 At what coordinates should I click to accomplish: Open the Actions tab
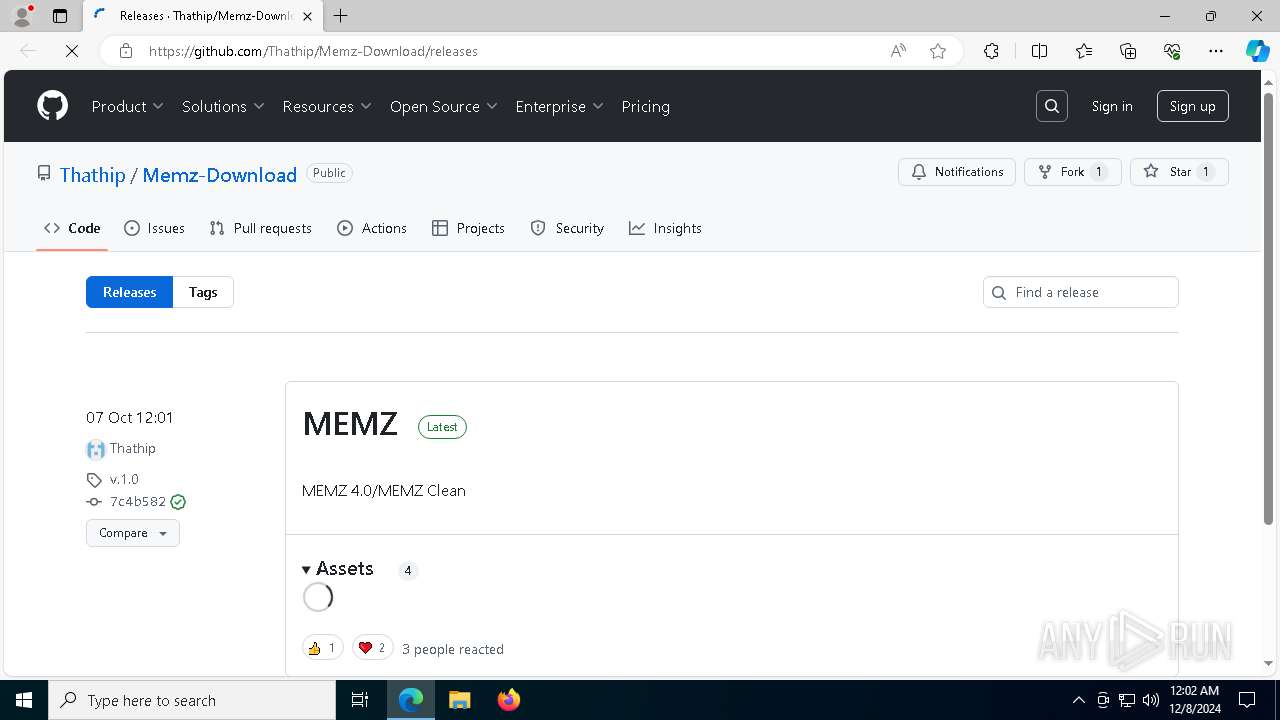pos(372,228)
